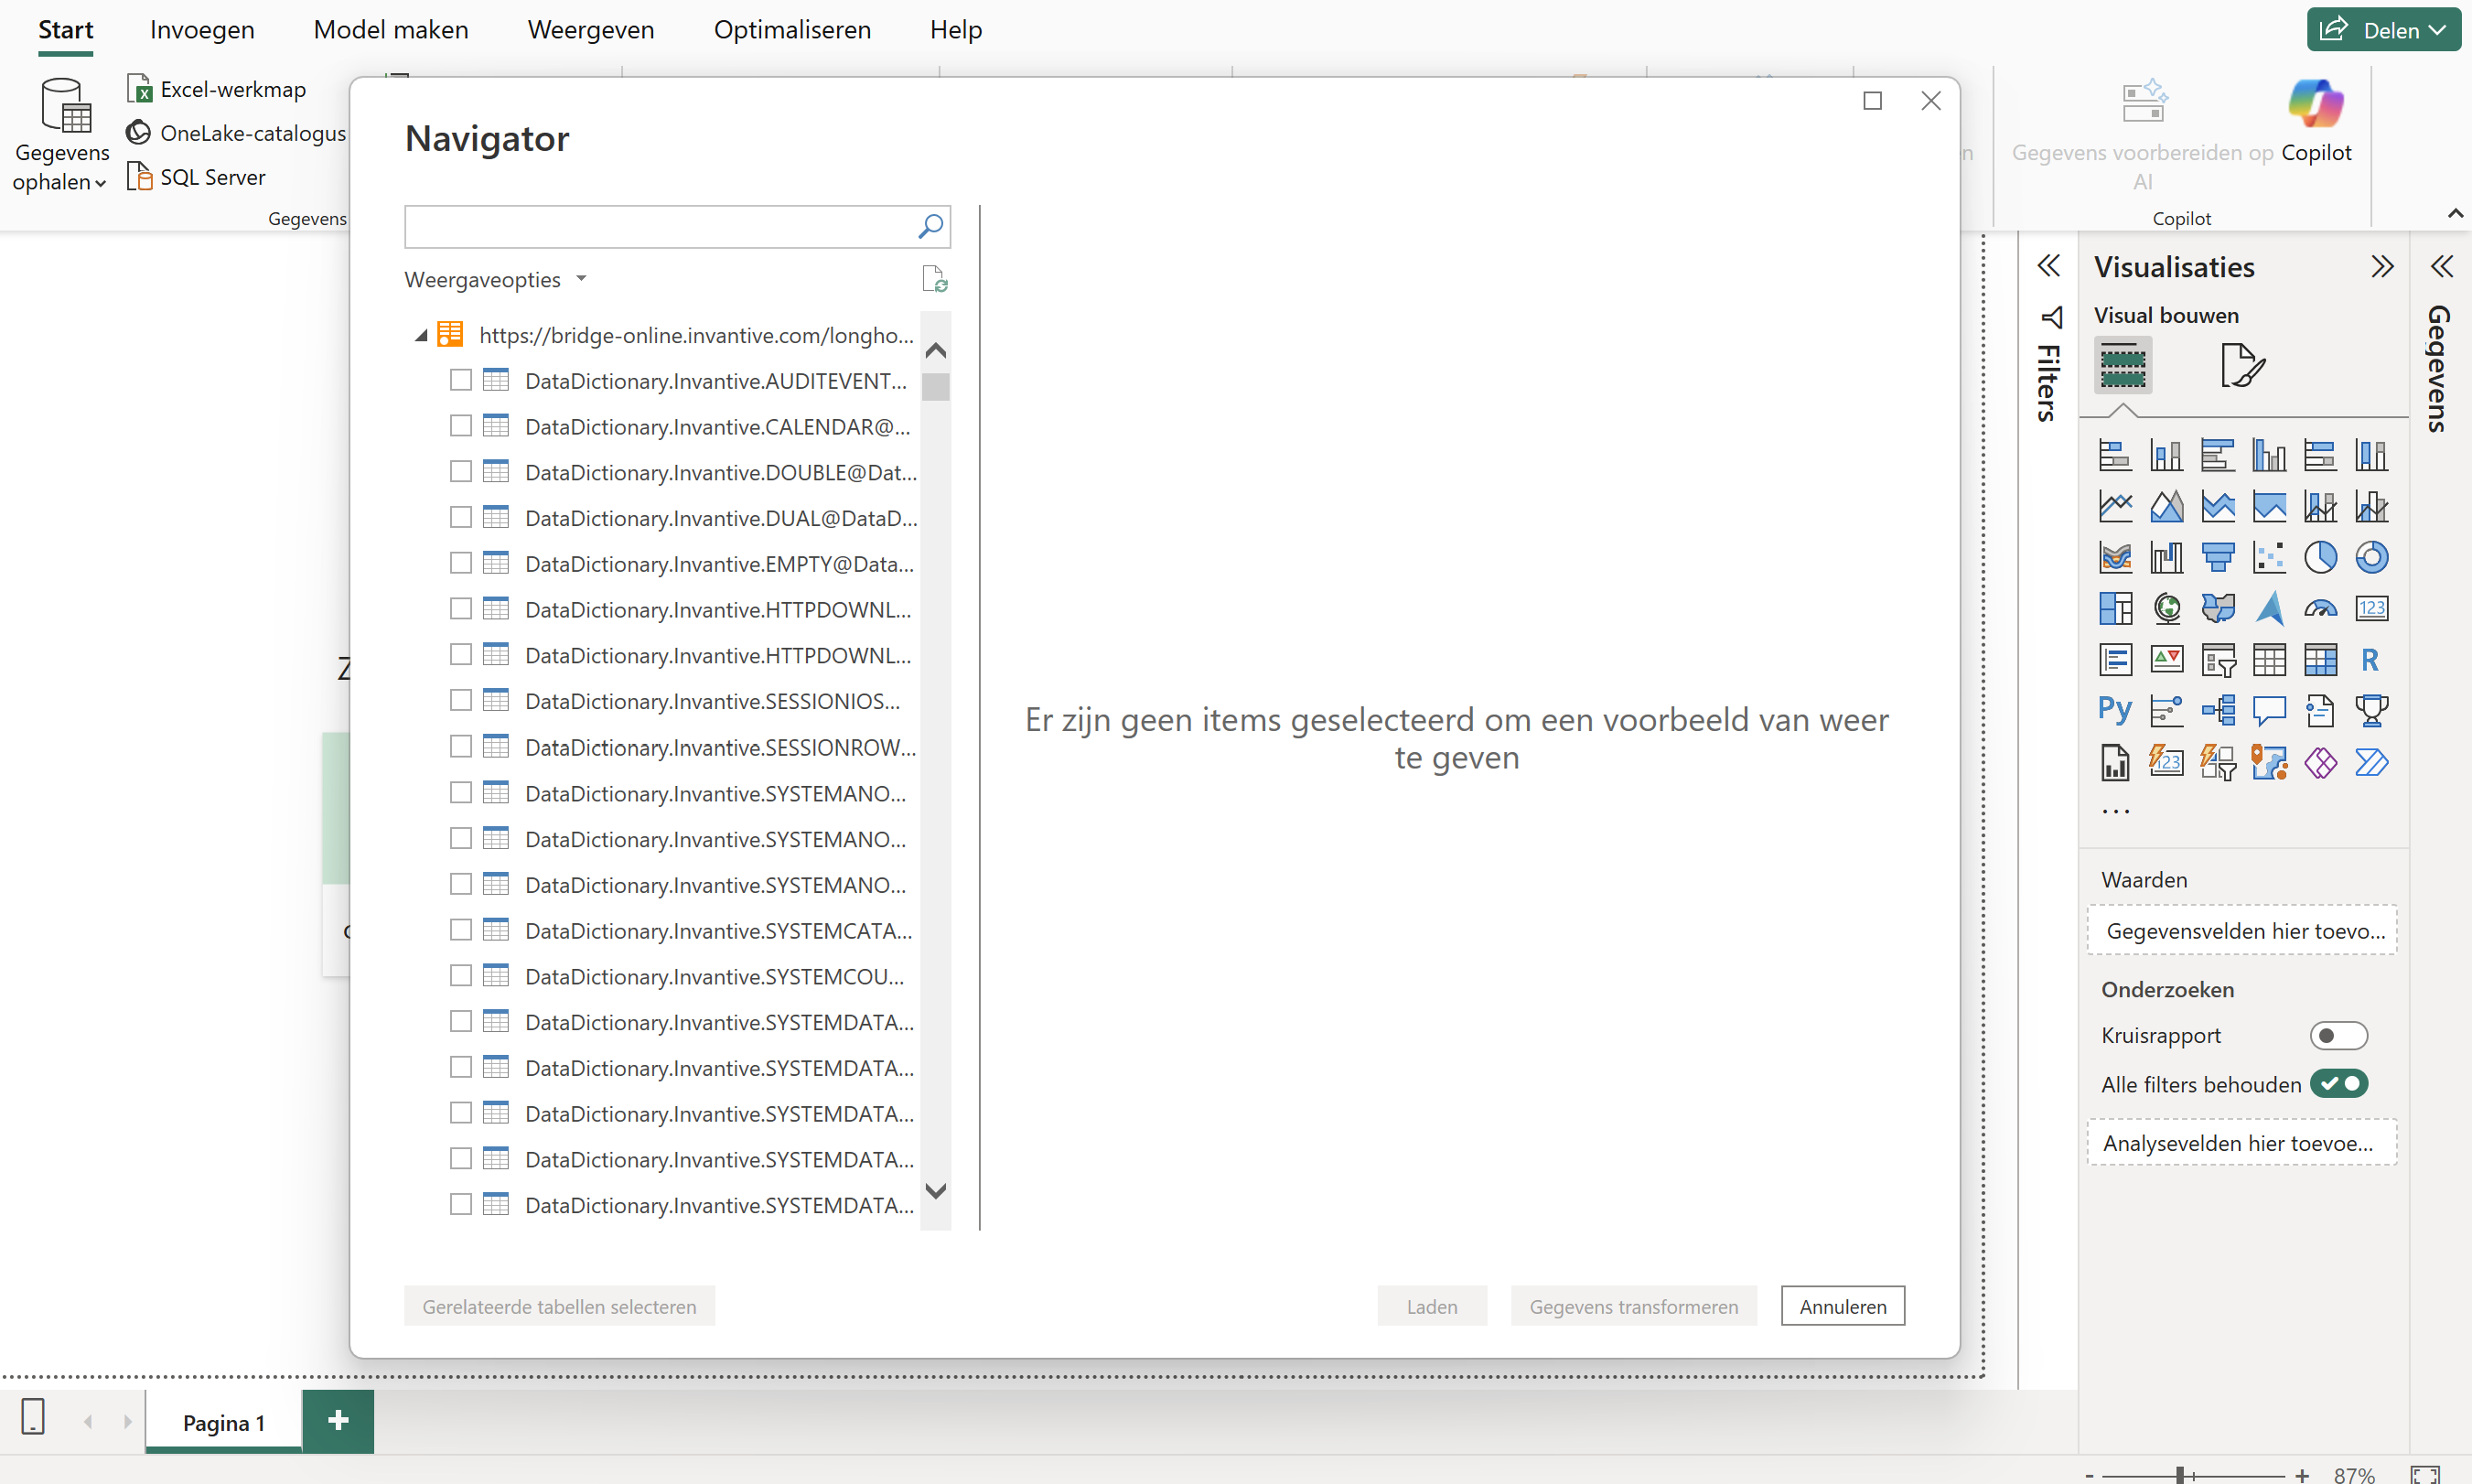Click the Excel-werkmap icon

139,89
